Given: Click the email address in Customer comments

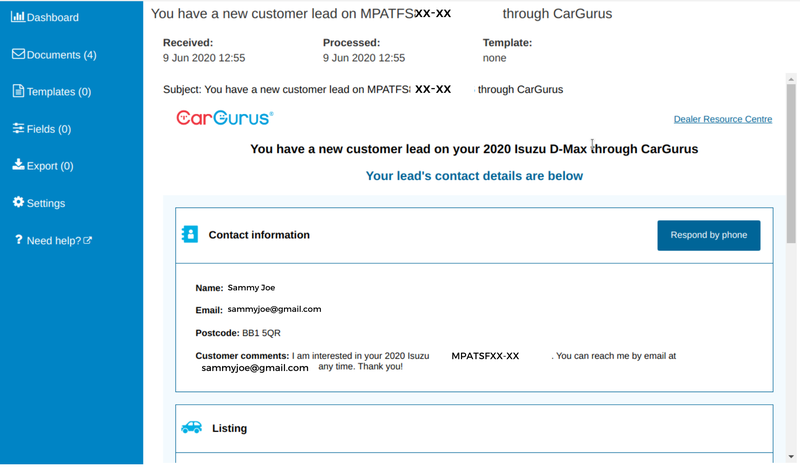Looking at the screenshot, I should tap(255, 368).
